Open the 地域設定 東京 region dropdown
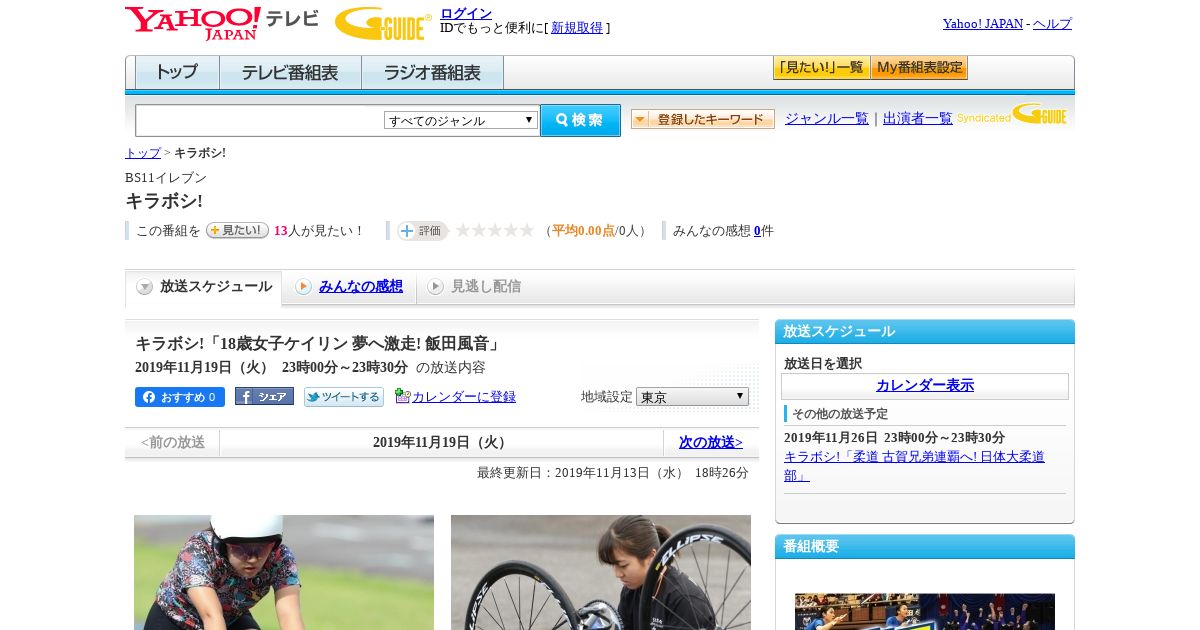1200x630 pixels. pos(692,397)
